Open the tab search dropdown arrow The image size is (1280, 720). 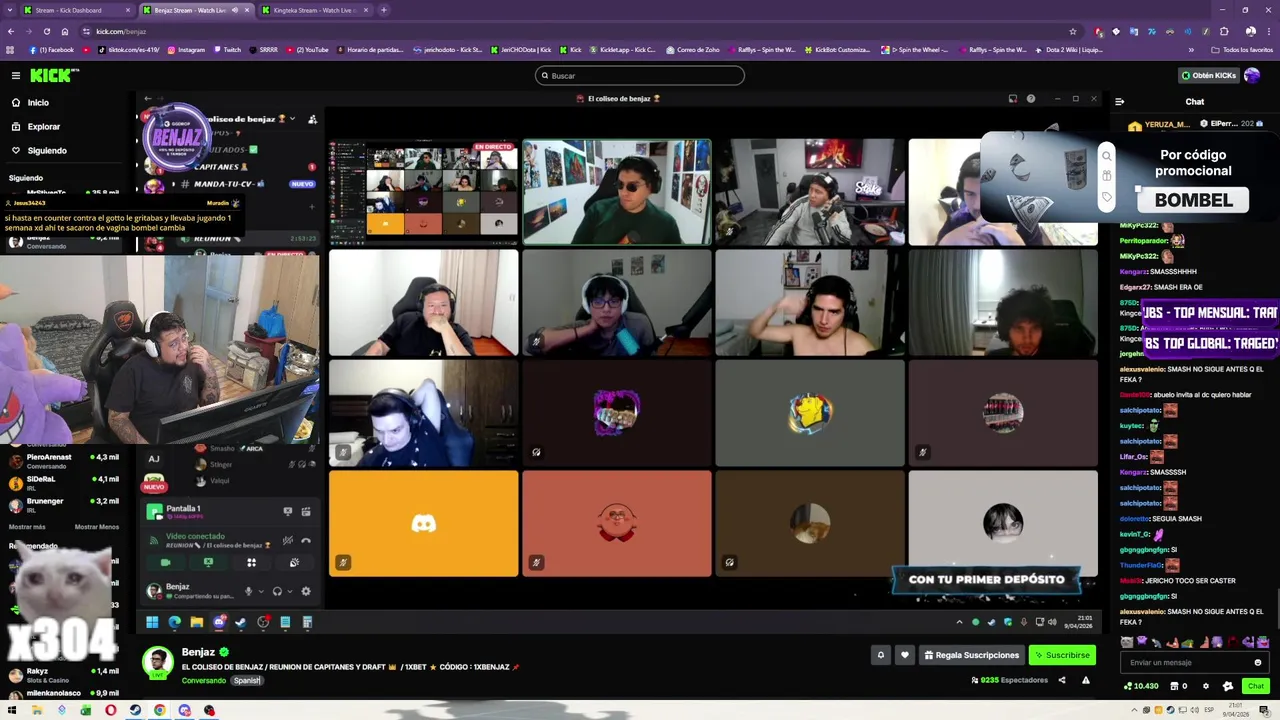[11, 10]
